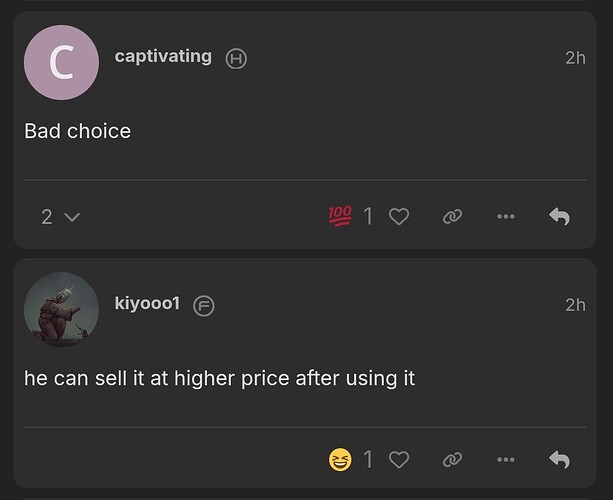Like kiyooo1's post with the heart
The height and width of the screenshot is (500, 613).
(399, 460)
